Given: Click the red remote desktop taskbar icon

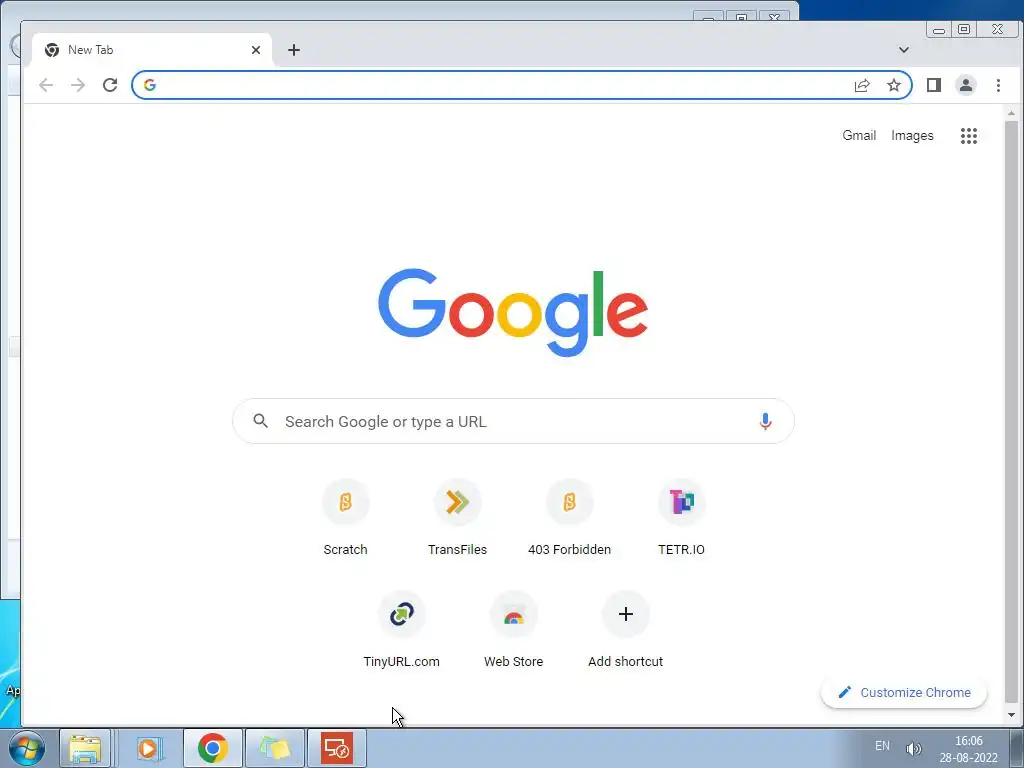Looking at the screenshot, I should click(336, 748).
